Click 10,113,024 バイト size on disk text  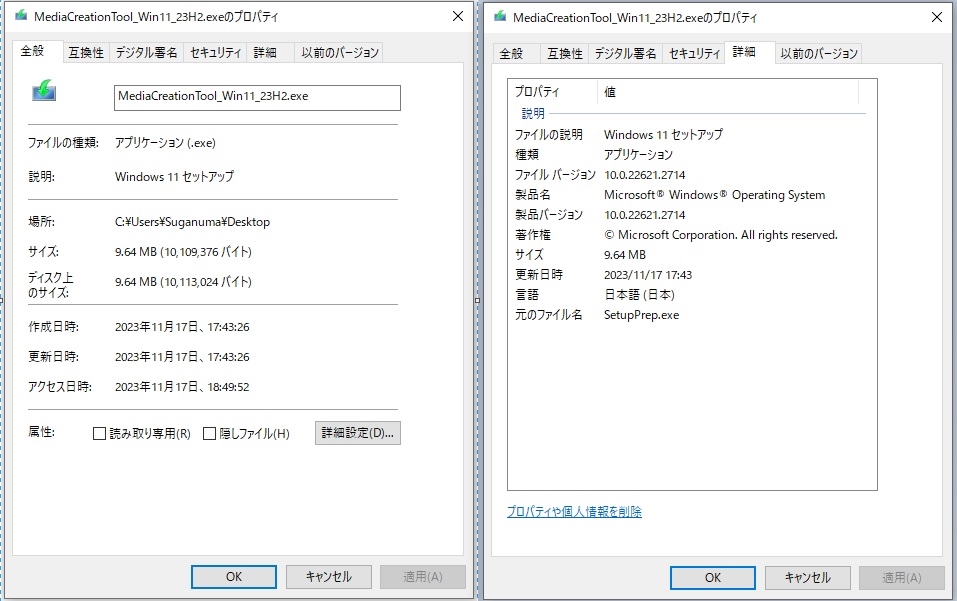[x=206, y=282]
